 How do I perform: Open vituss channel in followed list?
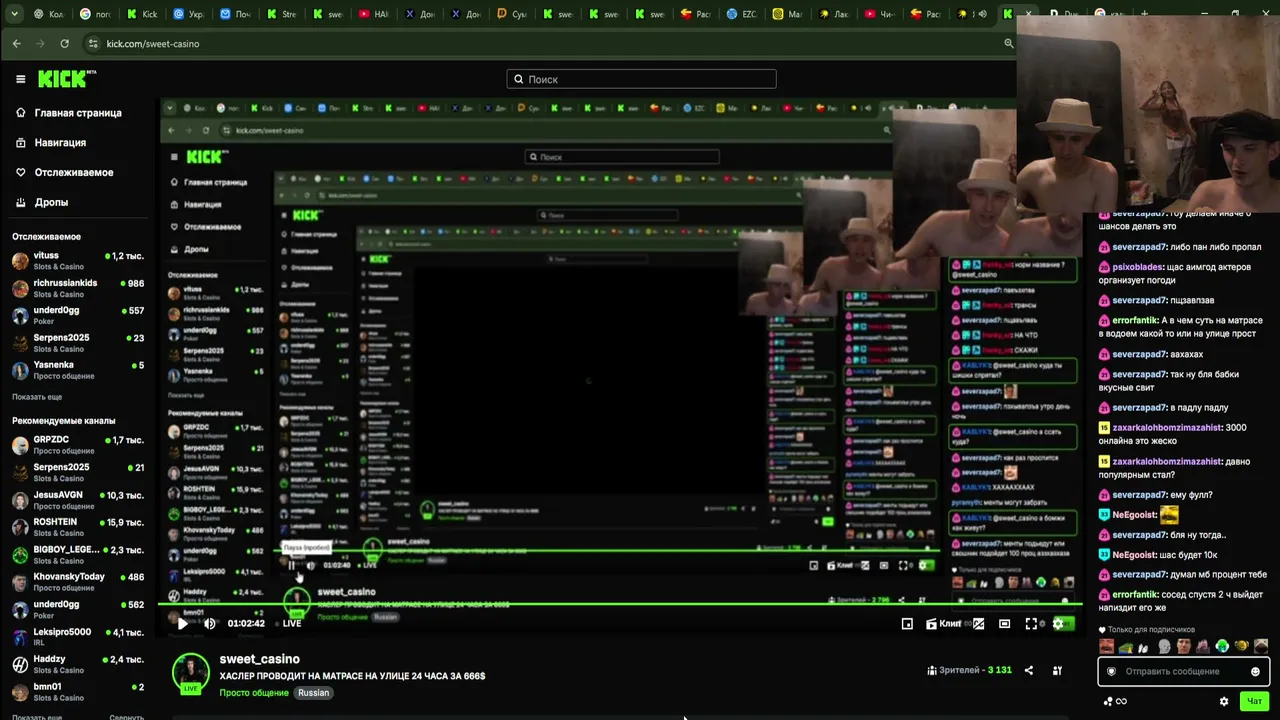click(78, 261)
